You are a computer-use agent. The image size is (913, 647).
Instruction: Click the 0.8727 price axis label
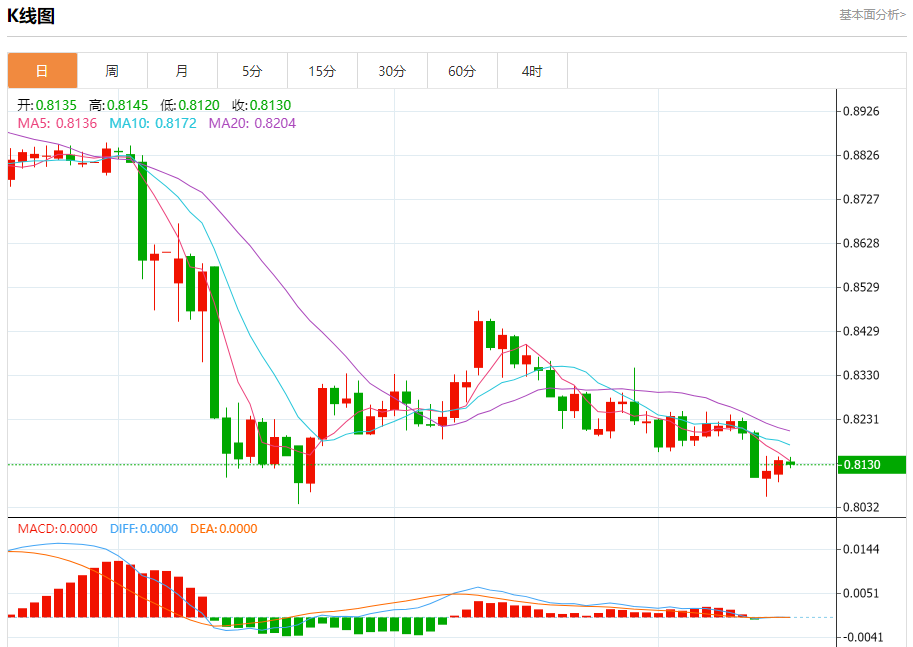click(x=861, y=199)
